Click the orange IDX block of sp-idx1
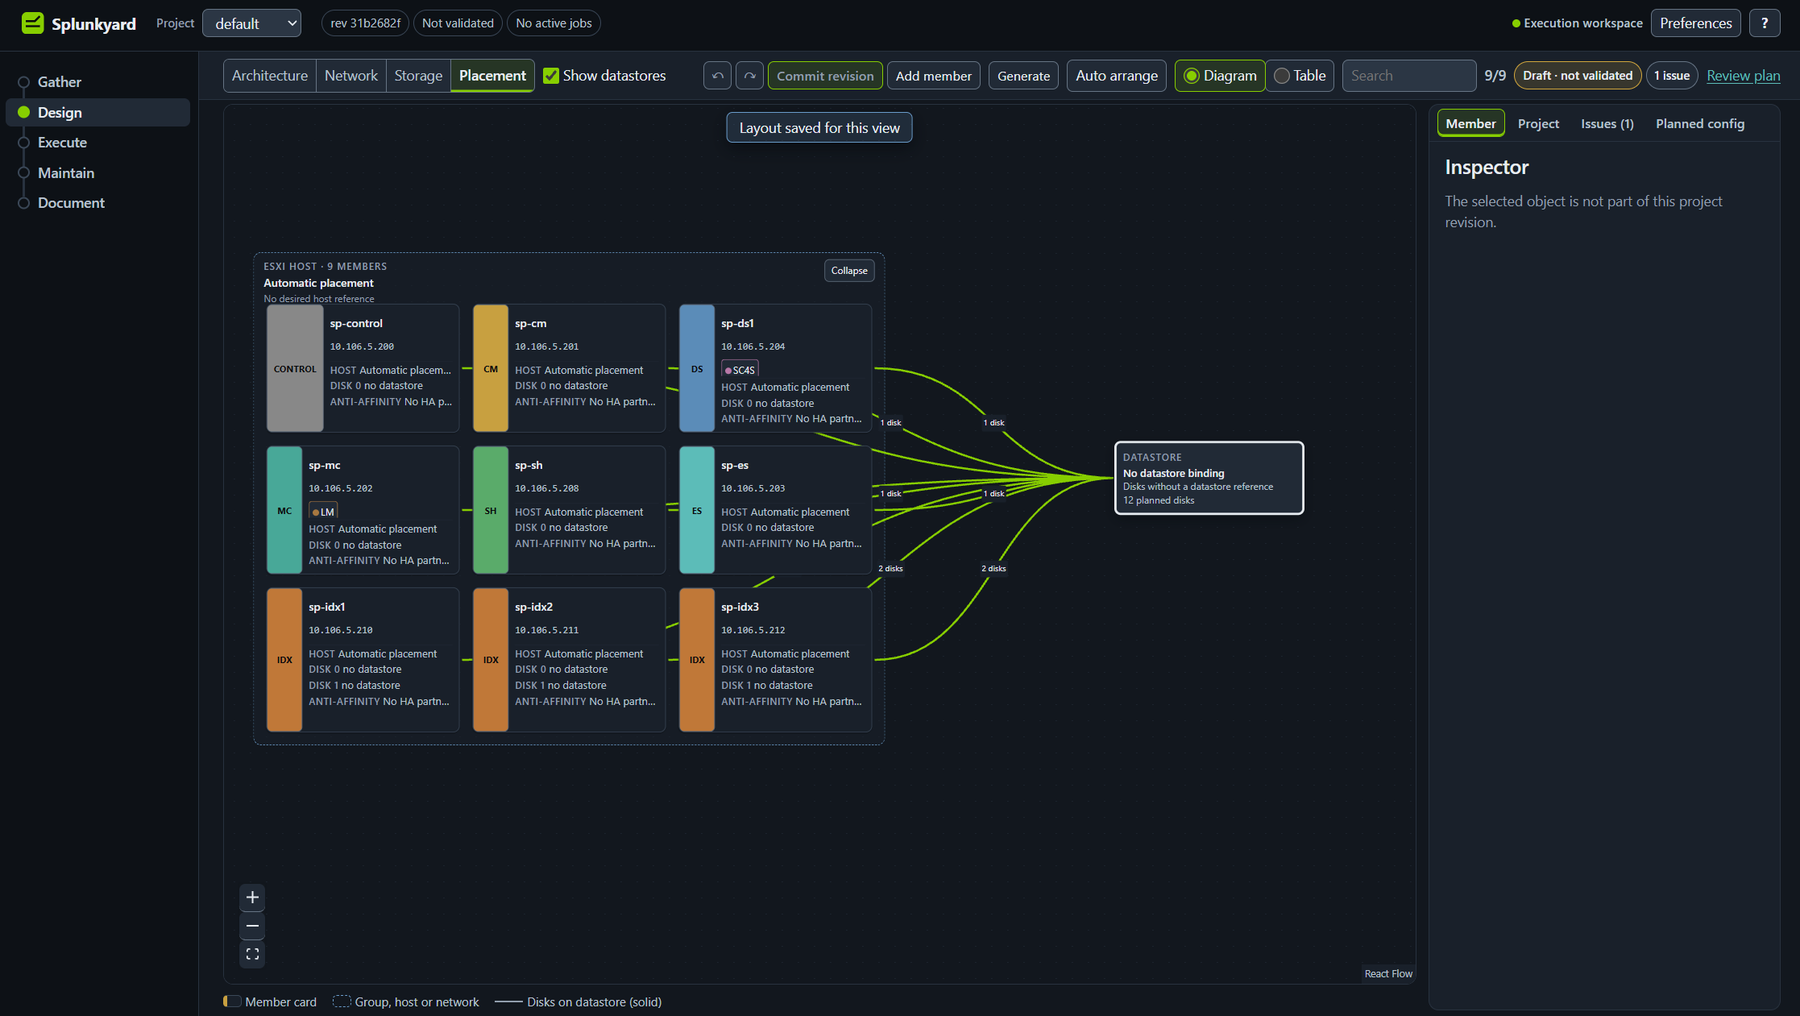This screenshot has width=1800, height=1016. tap(284, 660)
